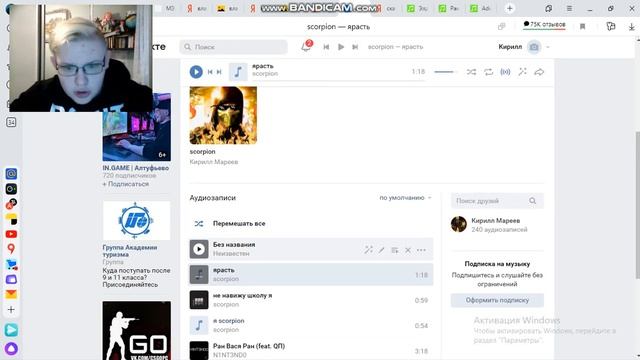The image size is (640, 360).
Task: Click Подписаться under IN.GAME ad
Action: pos(126,184)
